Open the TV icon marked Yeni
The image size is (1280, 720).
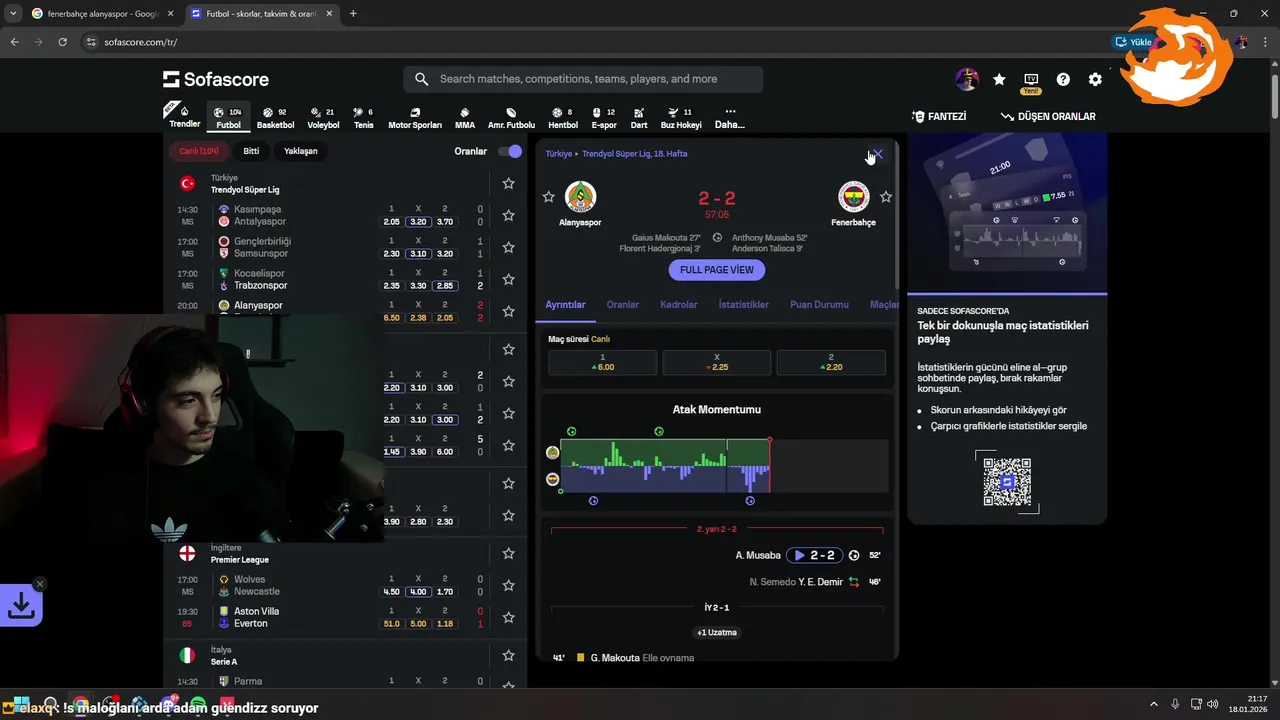click(x=1031, y=80)
